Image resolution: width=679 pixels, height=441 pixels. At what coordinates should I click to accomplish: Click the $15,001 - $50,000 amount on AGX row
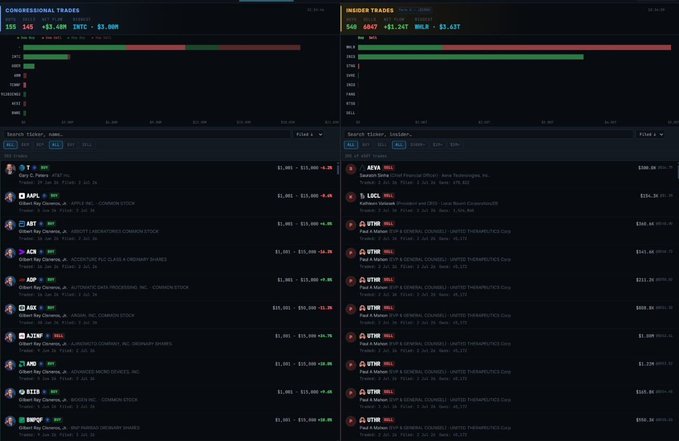pos(294,308)
